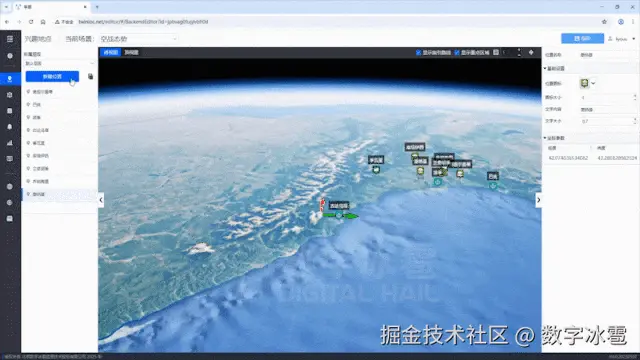
Task: Toggle the first blue checkbox in the viewport toolbar
Action: (x=418, y=53)
